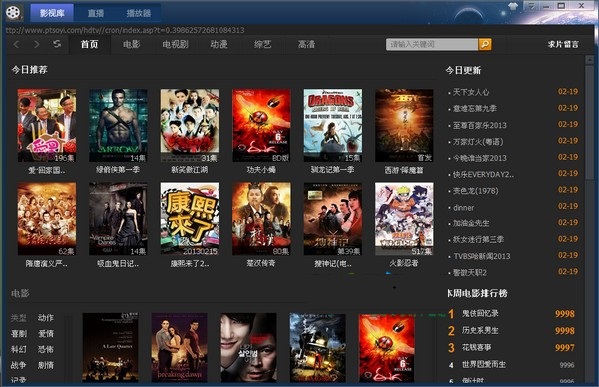599x387 pixels.
Task: Open the main menu dropdown in title bar
Action: [532, 6]
